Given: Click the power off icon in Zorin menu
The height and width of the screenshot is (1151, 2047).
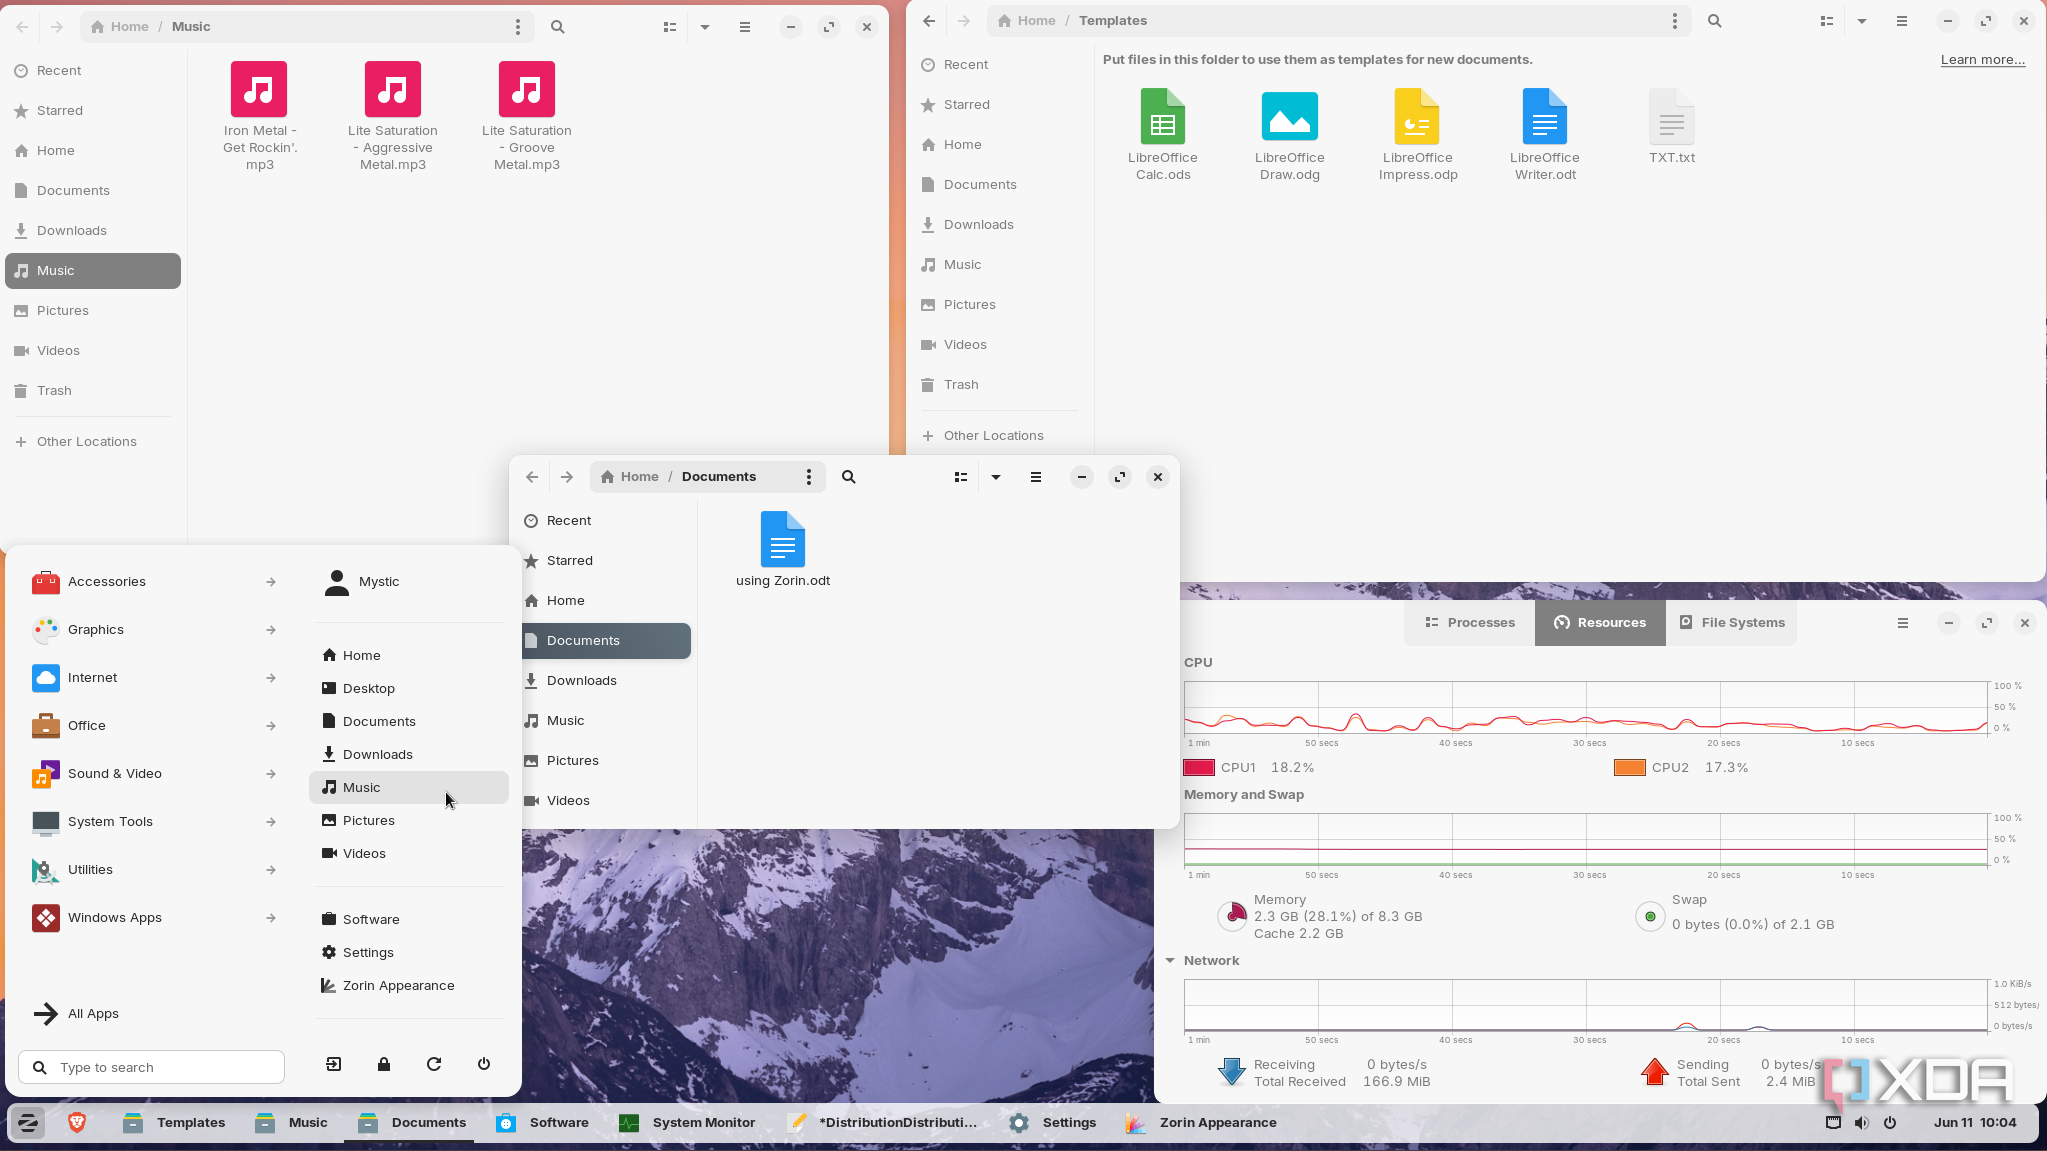Looking at the screenshot, I should coord(484,1064).
